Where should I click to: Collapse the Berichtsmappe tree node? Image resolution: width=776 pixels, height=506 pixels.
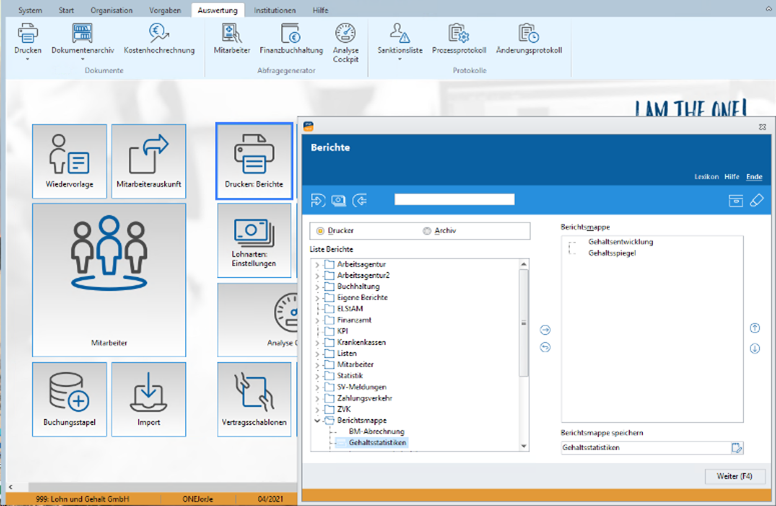pos(317,420)
